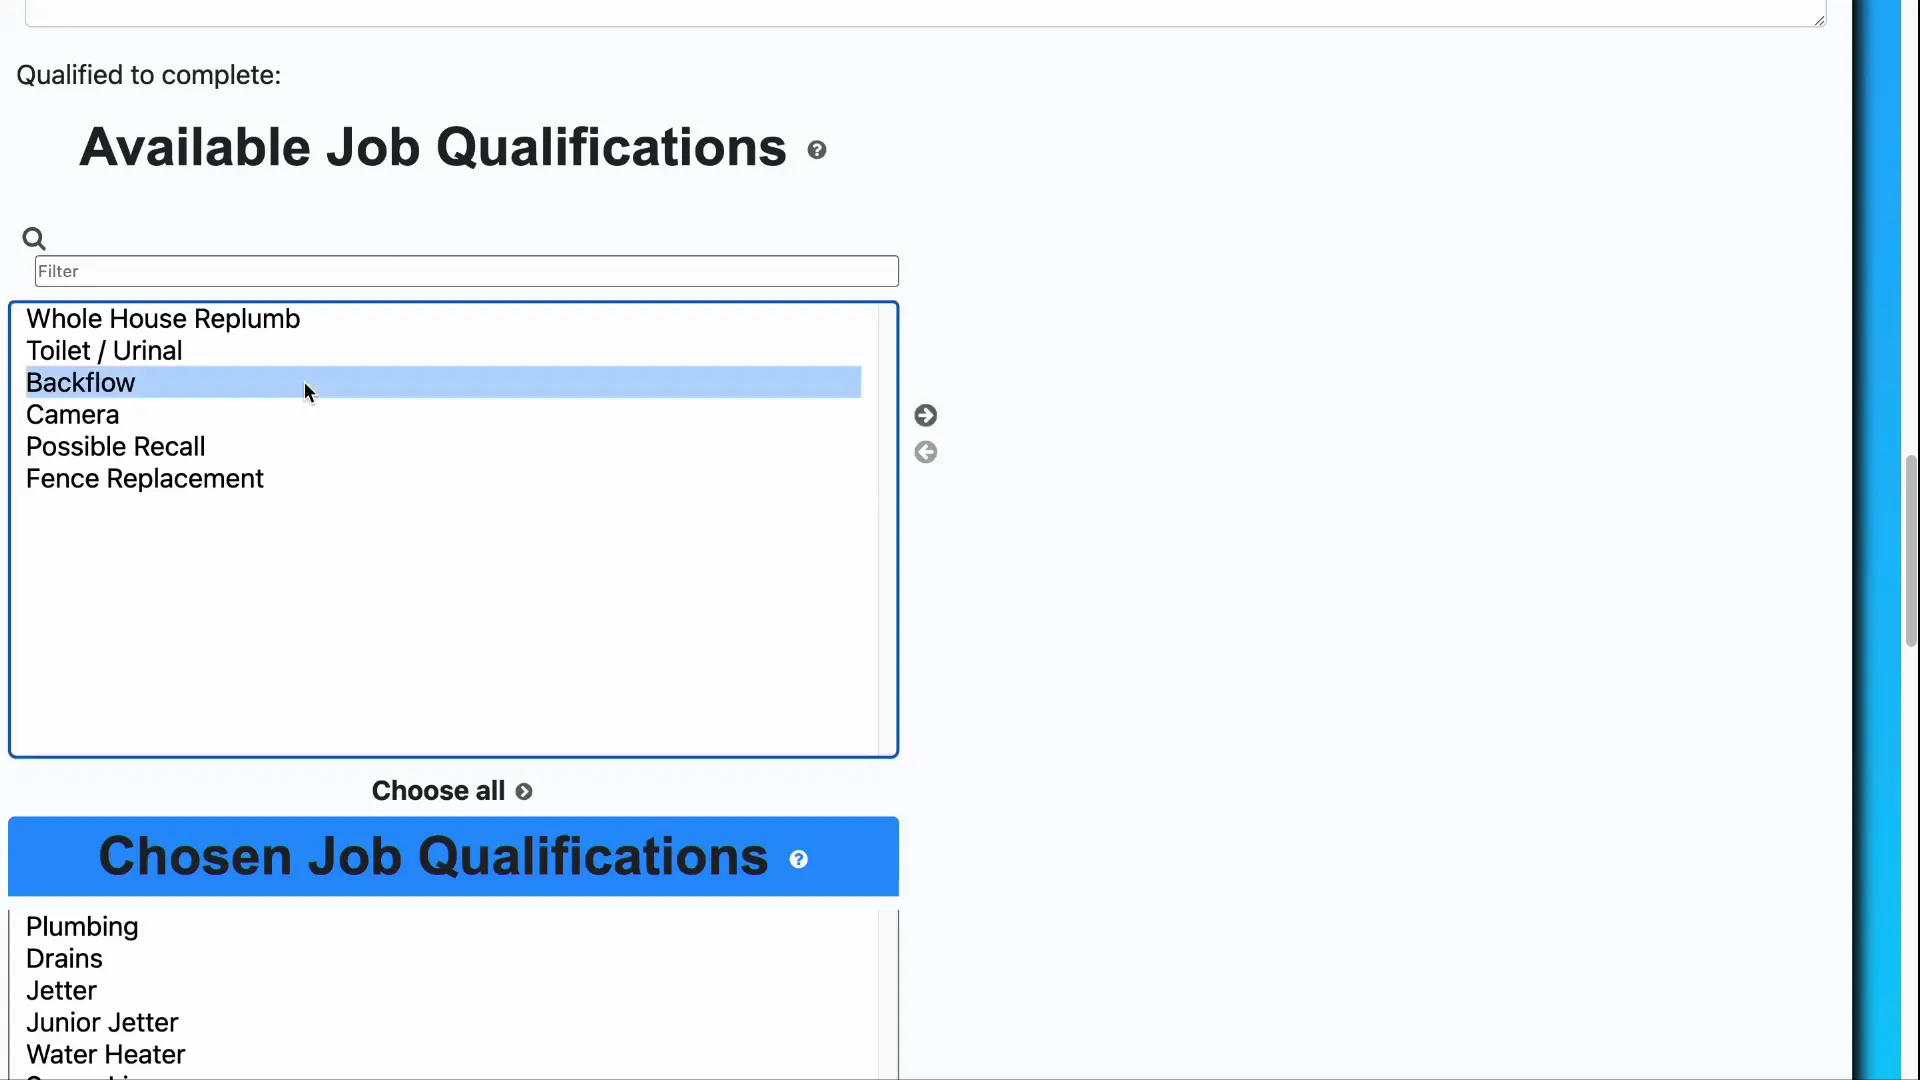1920x1080 pixels.
Task: Click the magnifying glass search icon
Action: (33, 237)
